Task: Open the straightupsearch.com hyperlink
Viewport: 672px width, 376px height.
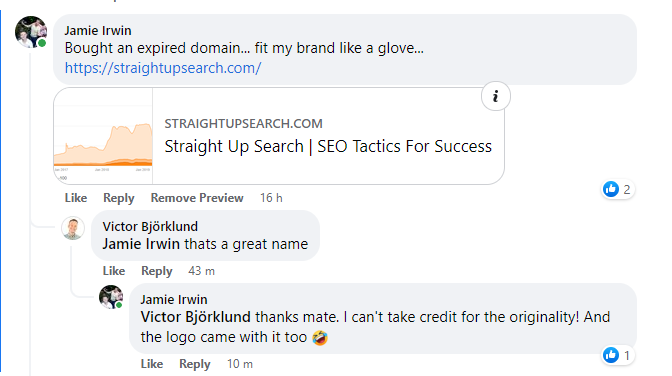Action: click(x=163, y=68)
